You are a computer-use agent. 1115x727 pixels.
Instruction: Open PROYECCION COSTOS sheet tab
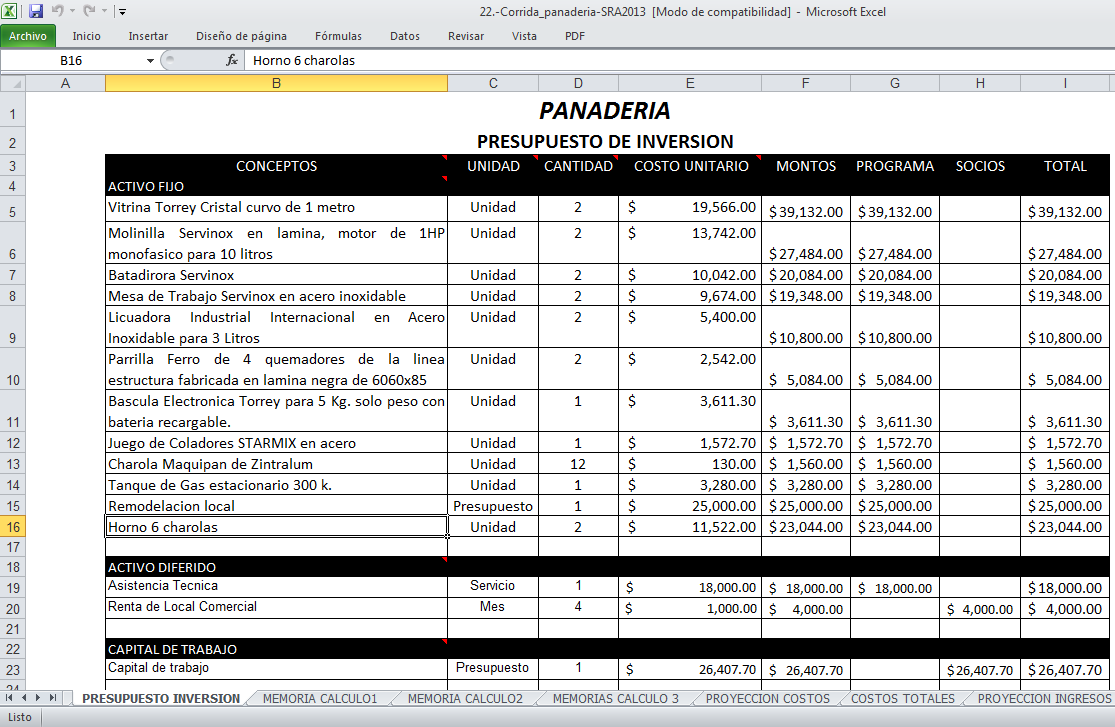click(x=767, y=699)
